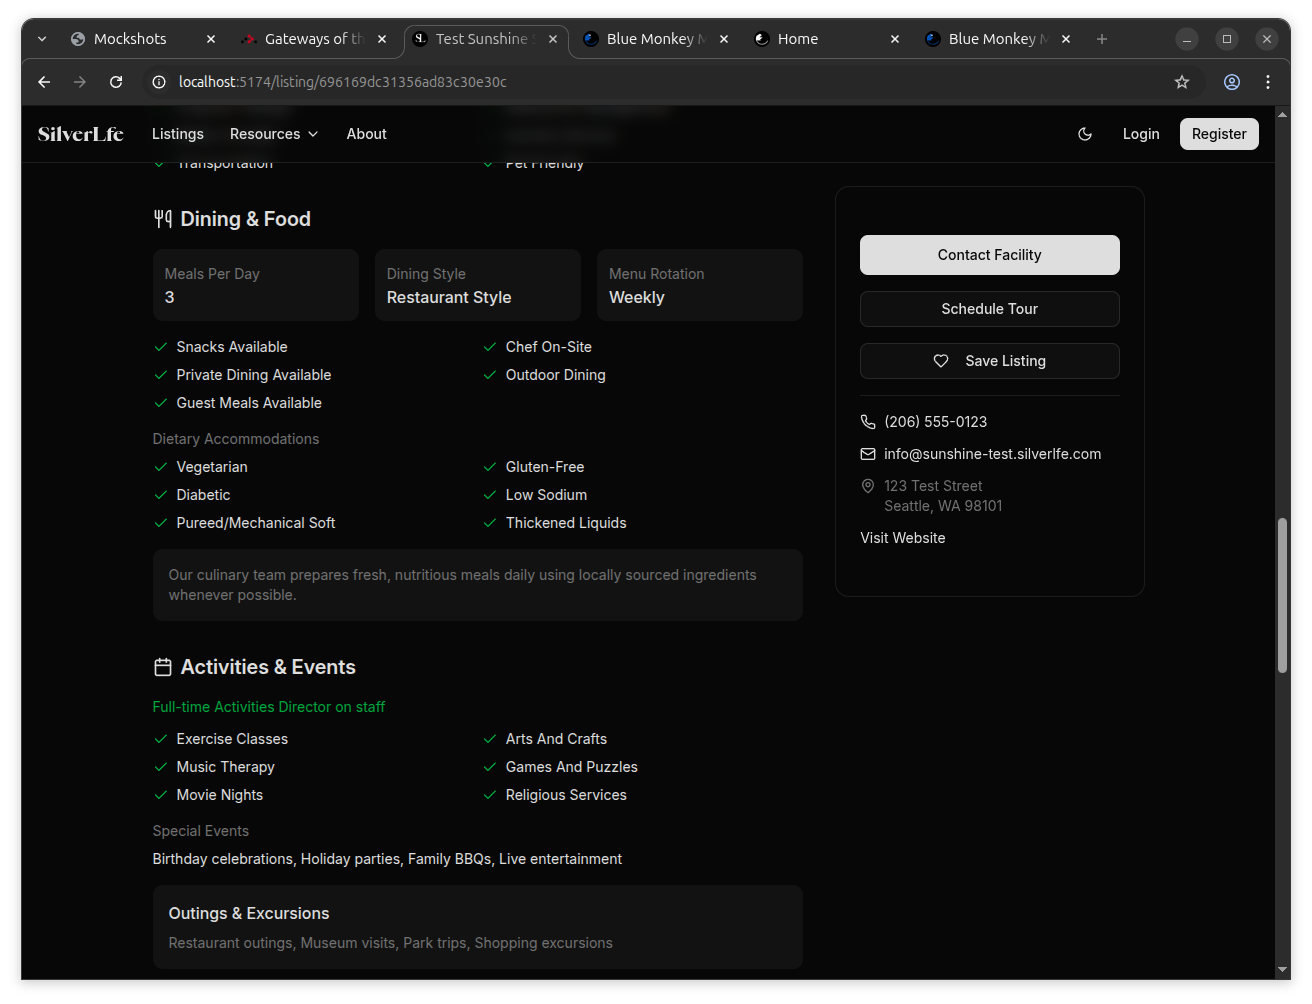Bookmark this page with star icon

(1182, 82)
